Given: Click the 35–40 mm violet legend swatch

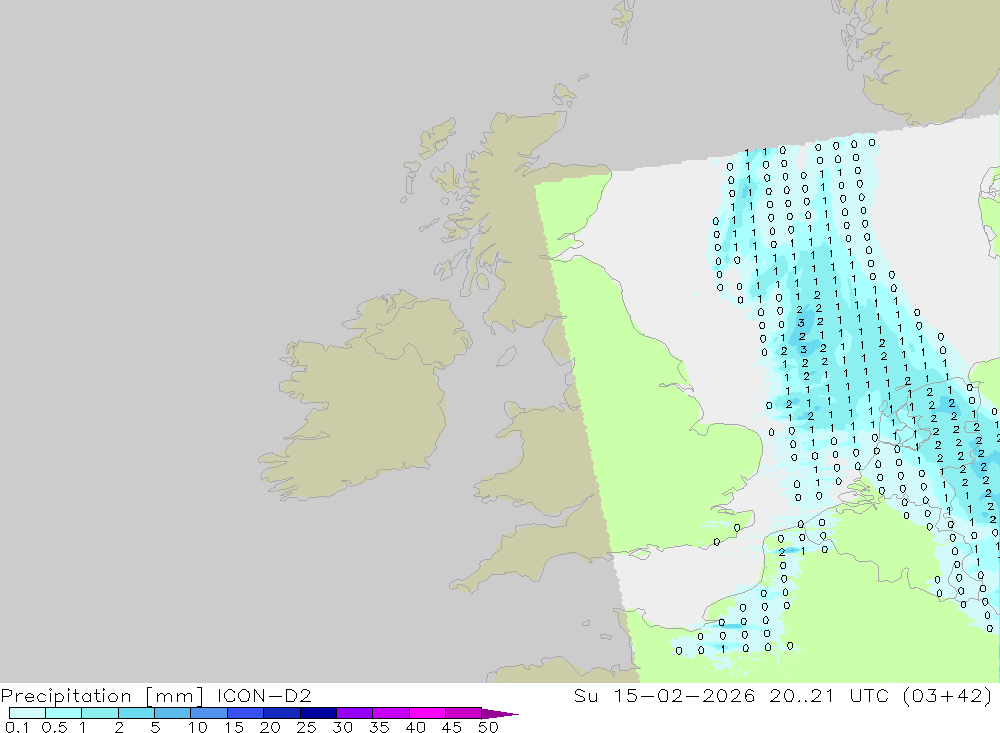Looking at the screenshot, I should [x=390, y=713].
